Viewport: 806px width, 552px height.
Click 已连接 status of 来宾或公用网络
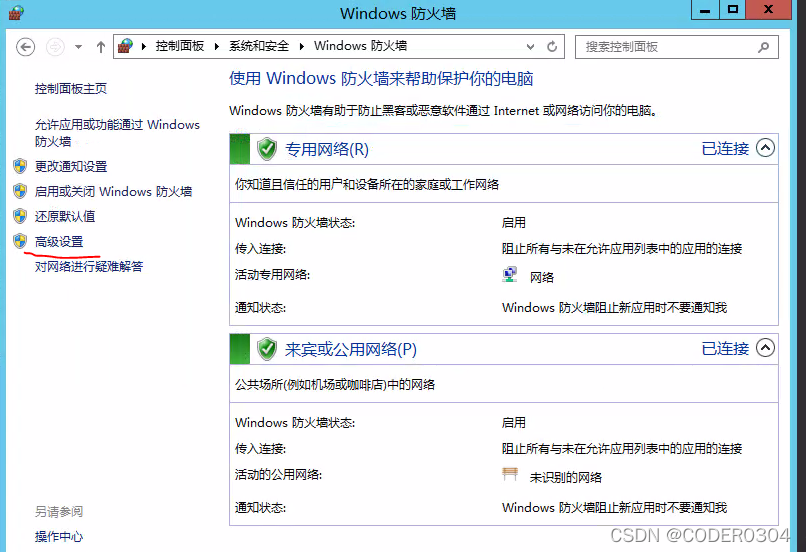click(725, 348)
